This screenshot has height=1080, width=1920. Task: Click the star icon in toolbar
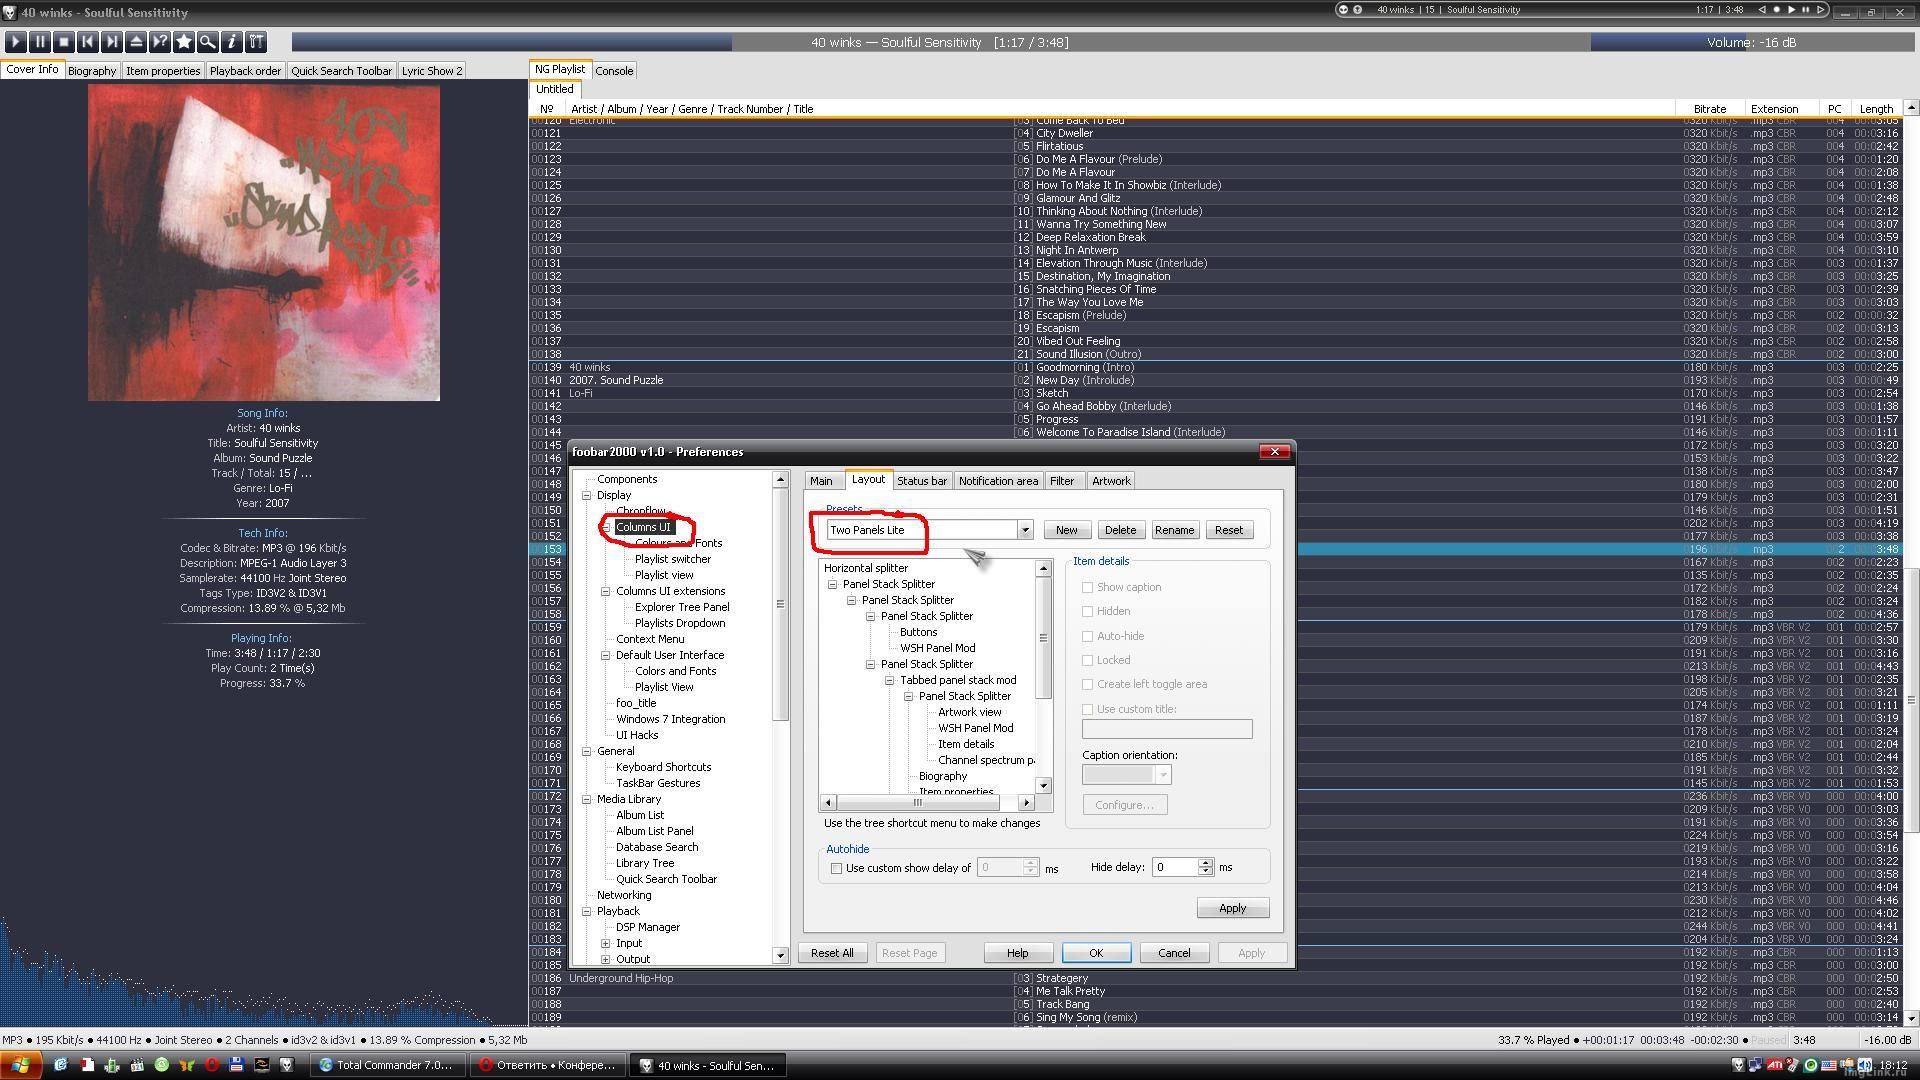click(x=184, y=42)
